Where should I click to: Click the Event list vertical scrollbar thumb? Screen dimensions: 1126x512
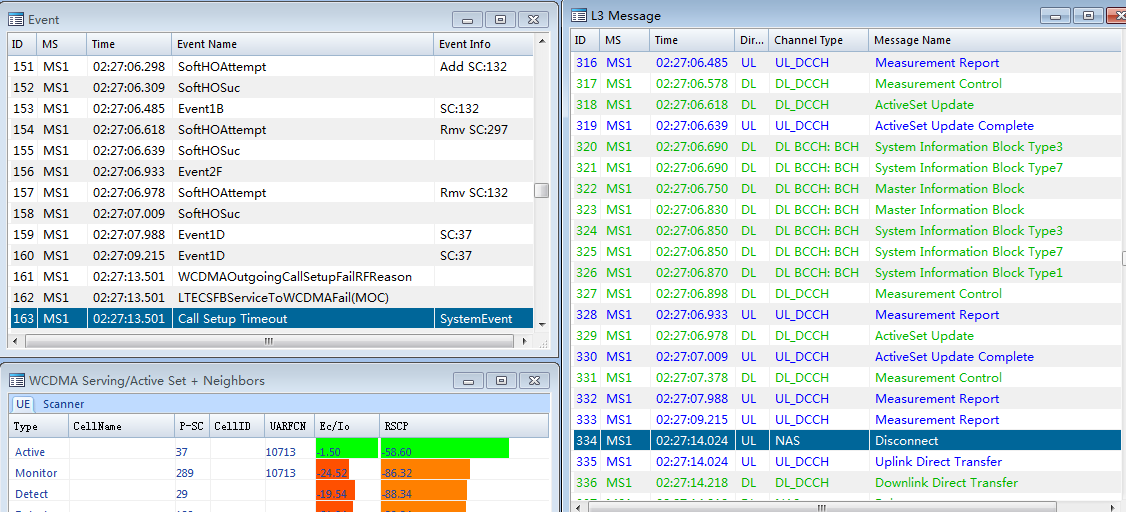click(541, 191)
